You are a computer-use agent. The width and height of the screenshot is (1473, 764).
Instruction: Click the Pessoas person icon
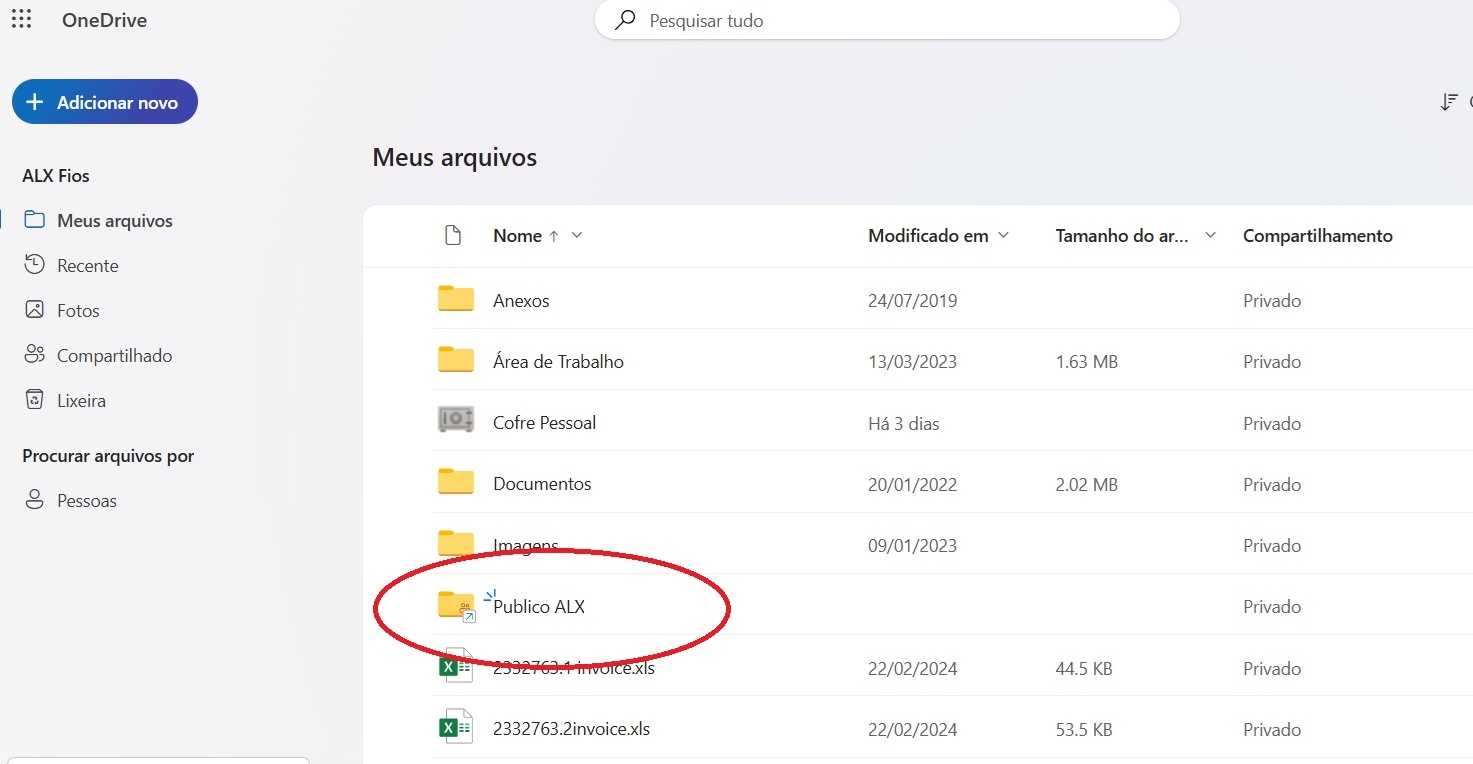tap(35, 500)
